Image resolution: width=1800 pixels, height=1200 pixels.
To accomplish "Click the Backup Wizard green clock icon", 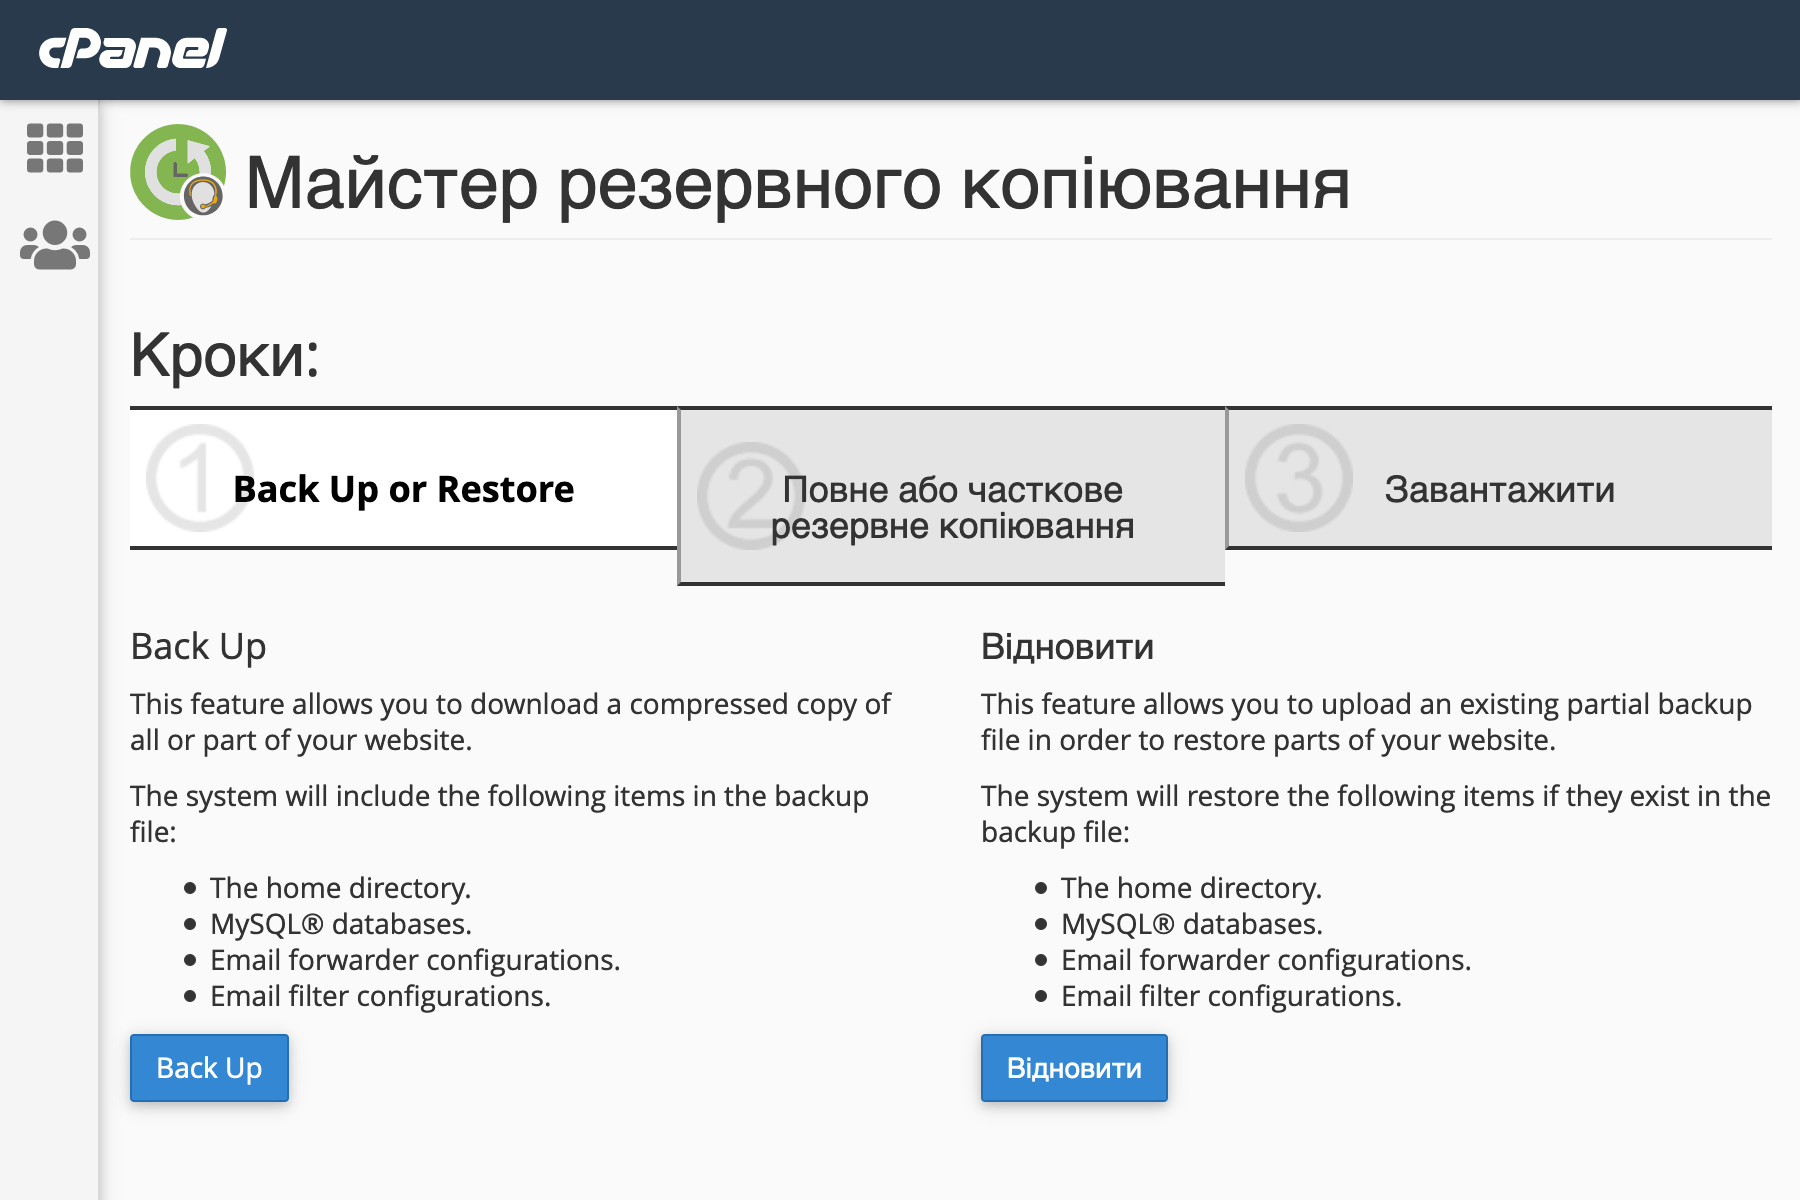I will 178,172.
